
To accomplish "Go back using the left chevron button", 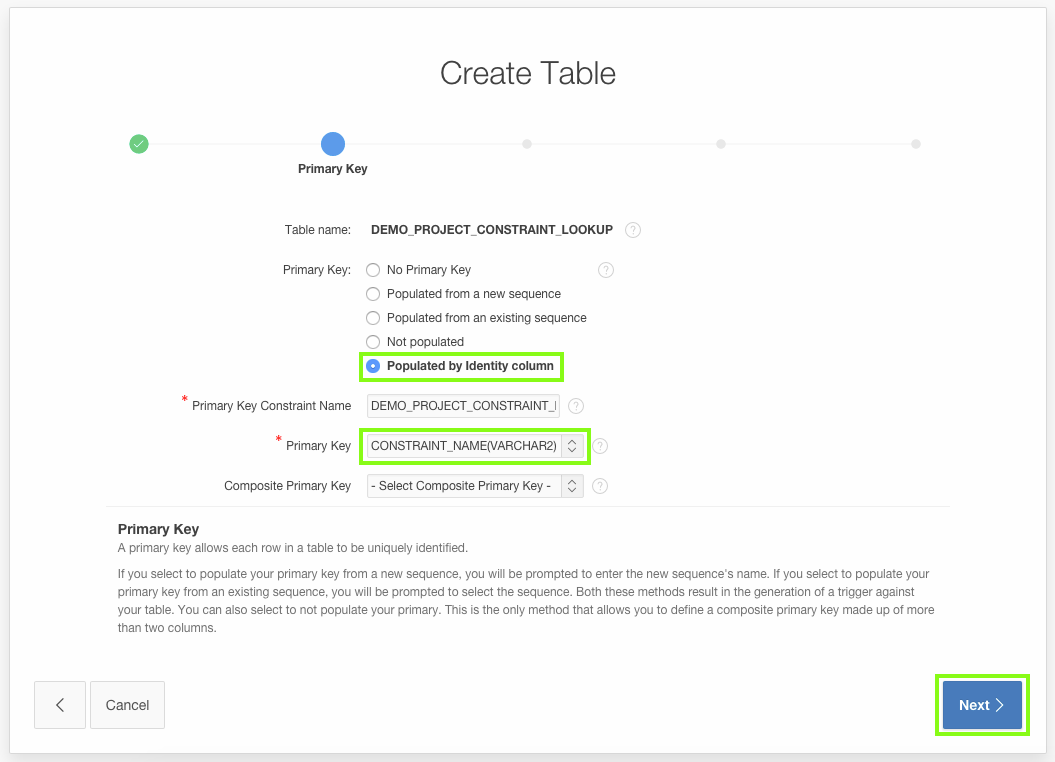I will [x=60, y=705].
